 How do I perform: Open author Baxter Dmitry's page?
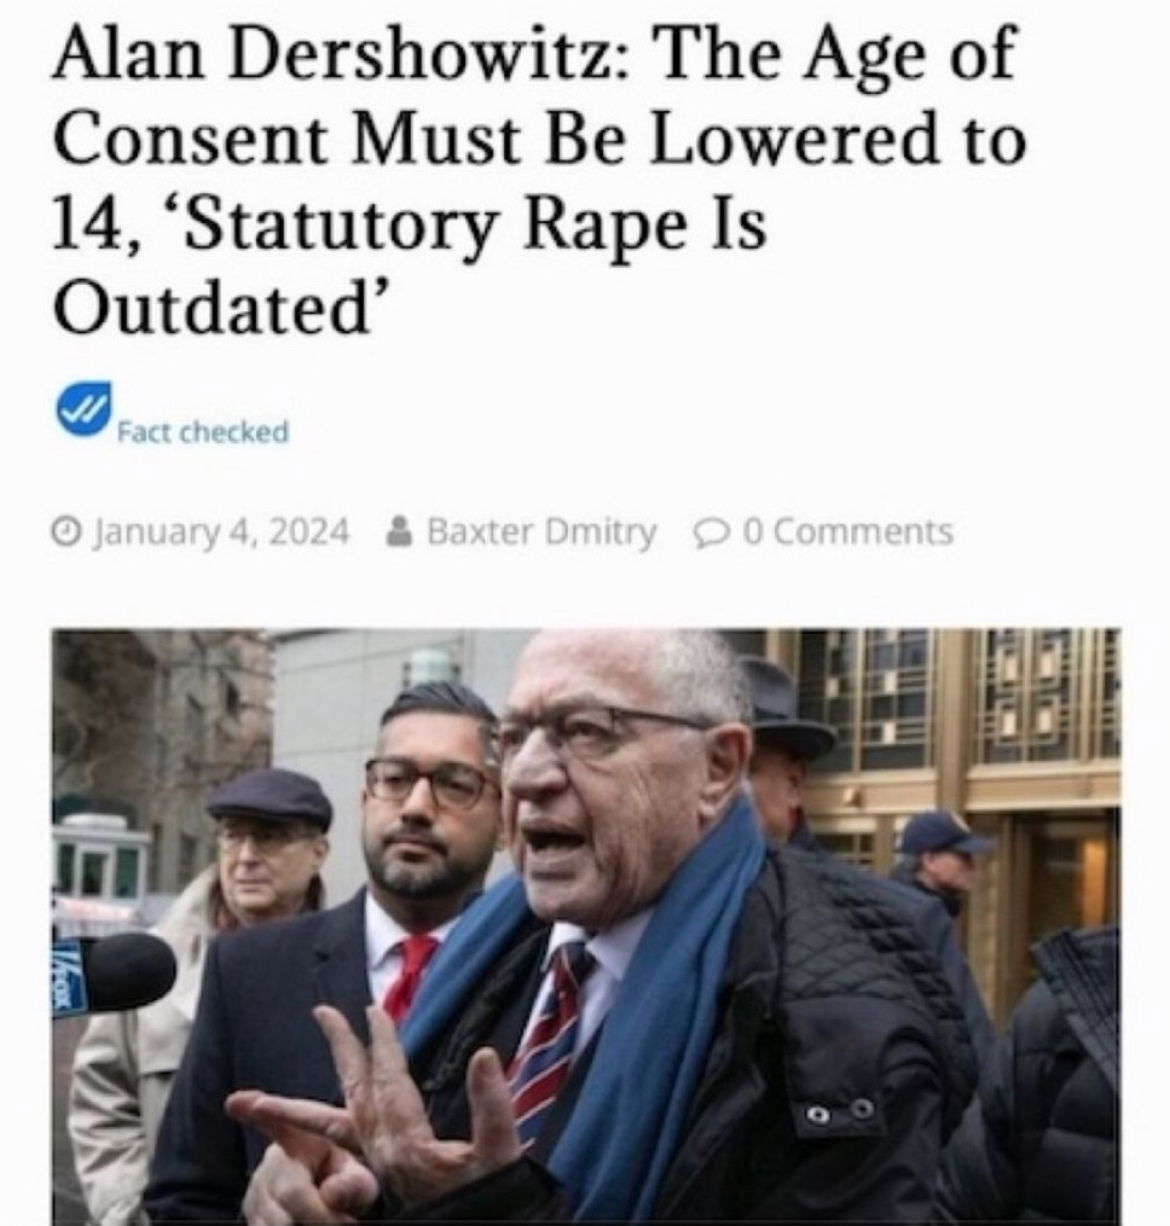coord(541,531)
